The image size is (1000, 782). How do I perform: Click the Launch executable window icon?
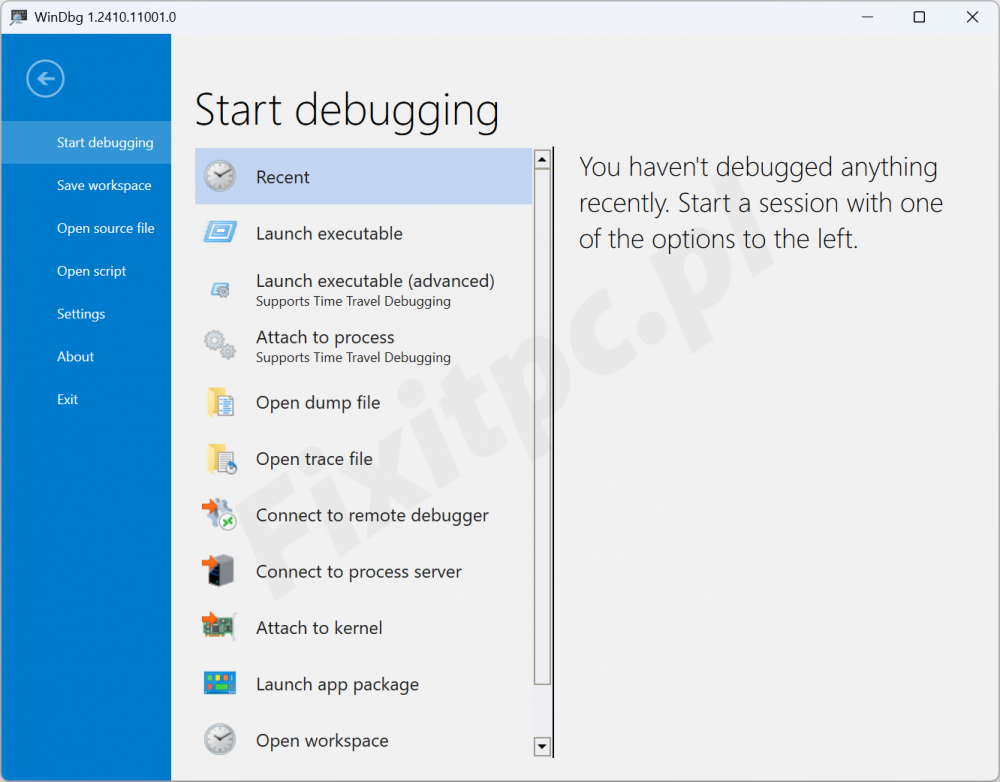(220, 233)
